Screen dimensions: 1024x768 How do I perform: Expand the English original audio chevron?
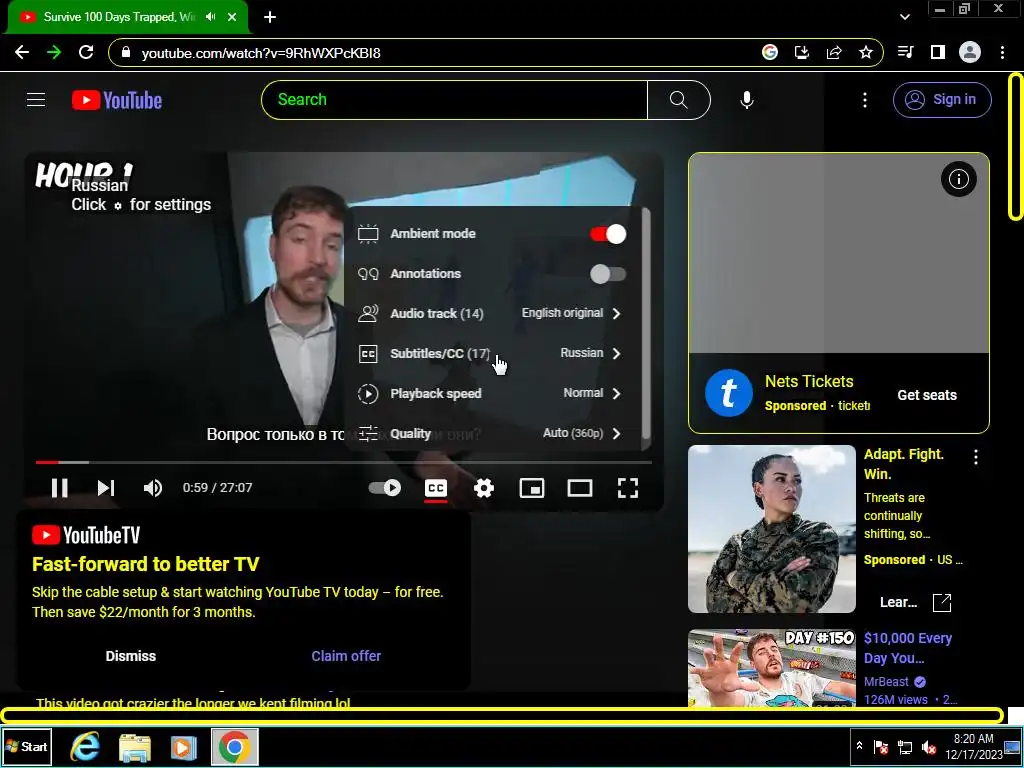point(616,313)
